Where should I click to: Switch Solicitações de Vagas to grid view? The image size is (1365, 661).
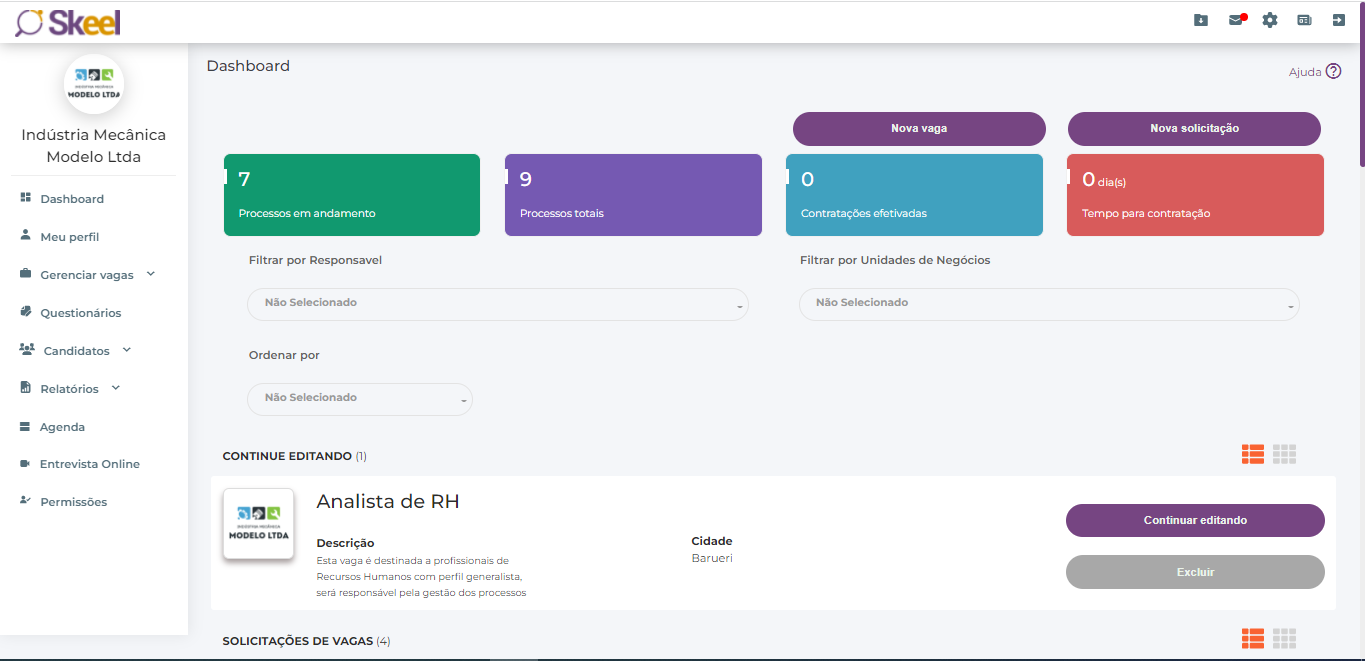point(1284,638)
